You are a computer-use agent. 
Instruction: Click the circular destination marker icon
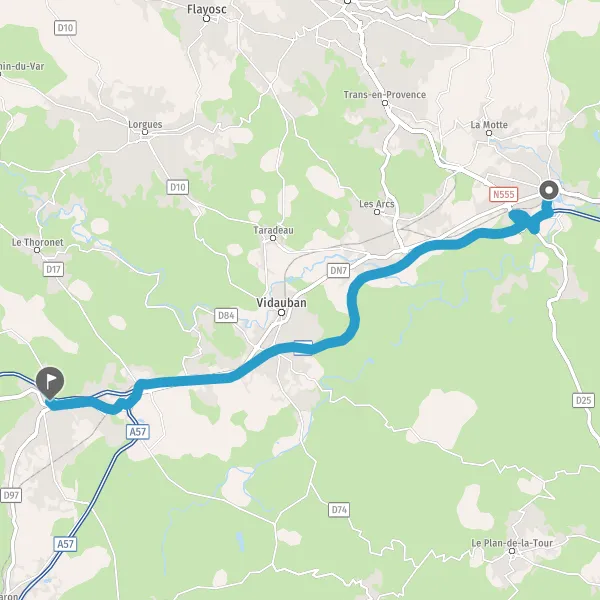pos(549,190)
